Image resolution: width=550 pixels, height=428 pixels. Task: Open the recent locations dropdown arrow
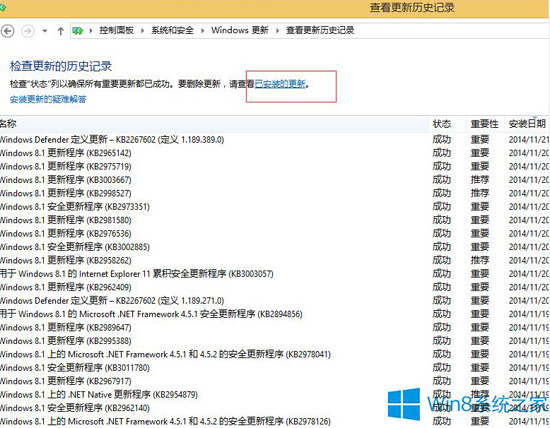click(45, 31)
